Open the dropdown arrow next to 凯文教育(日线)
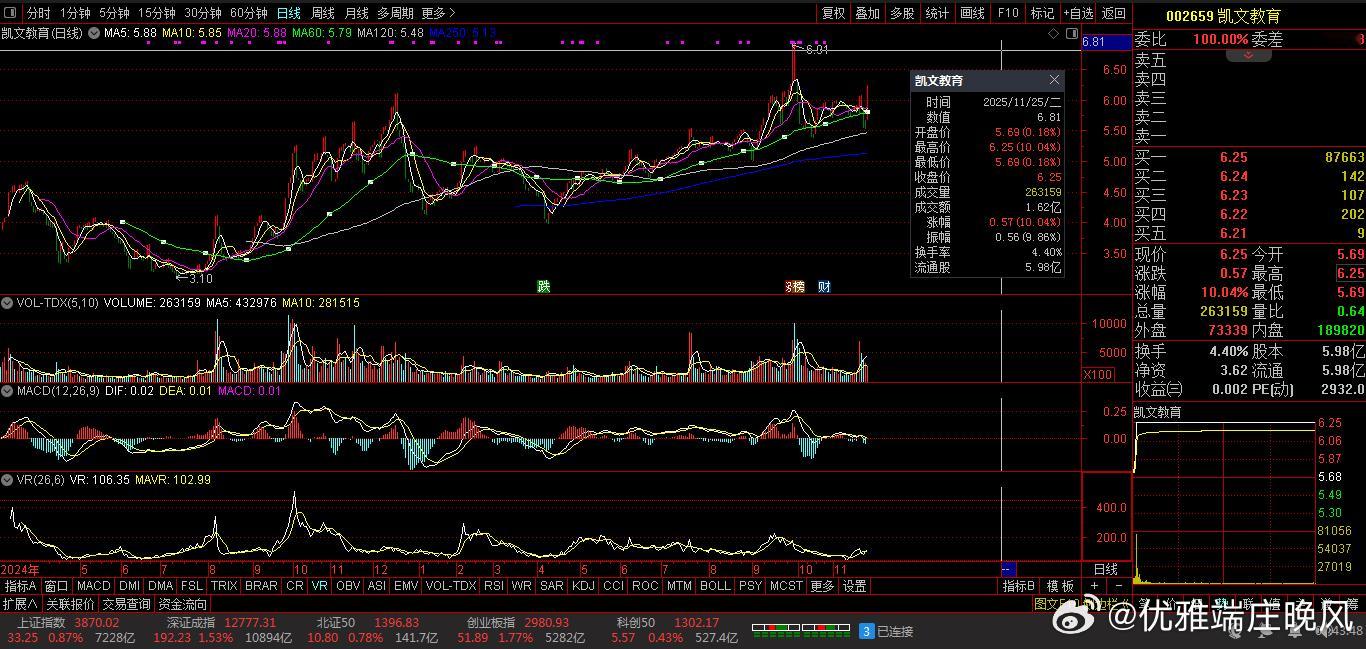 point(94,33)
